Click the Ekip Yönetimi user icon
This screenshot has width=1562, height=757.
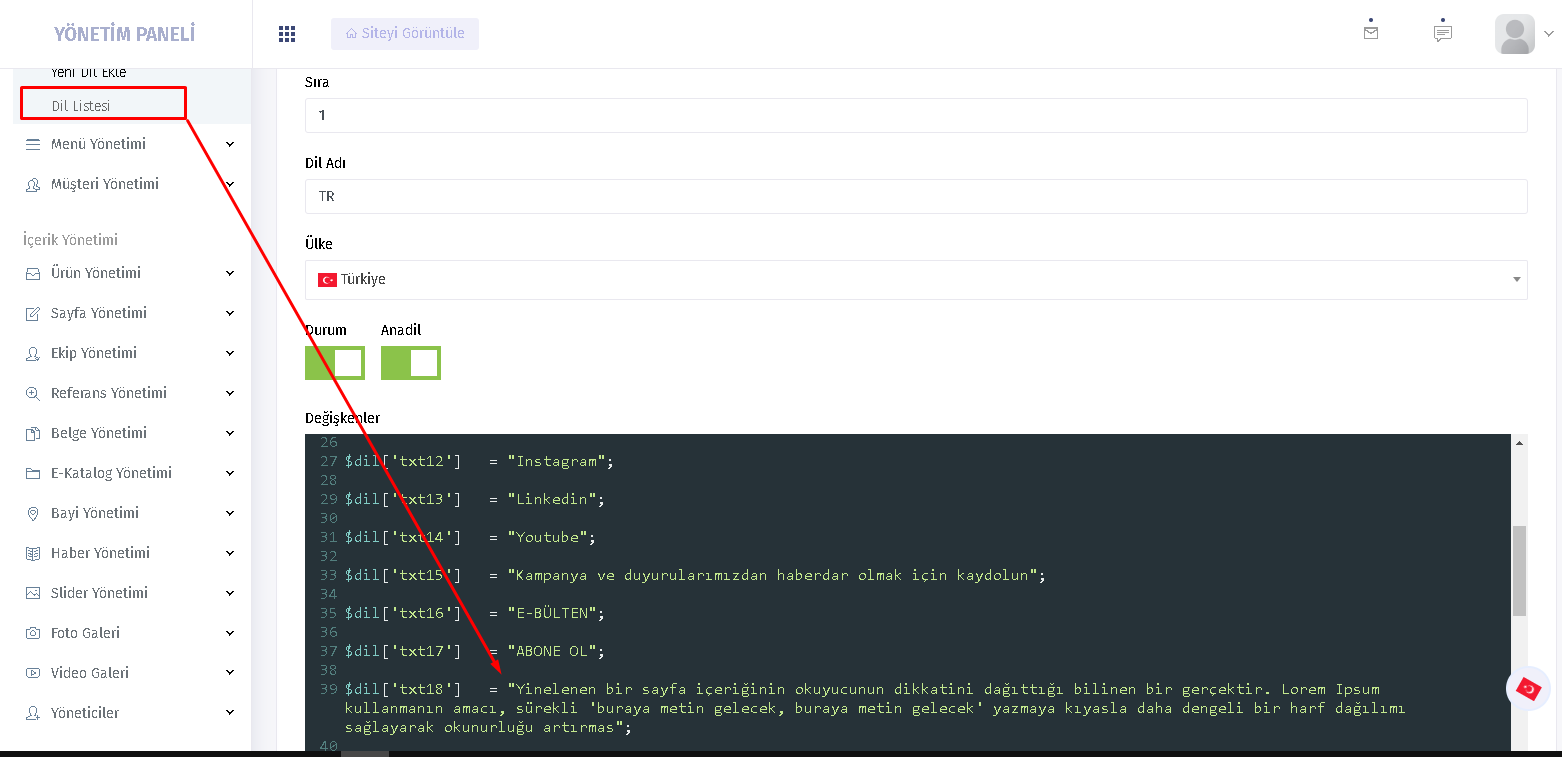(x=33, y=353)
